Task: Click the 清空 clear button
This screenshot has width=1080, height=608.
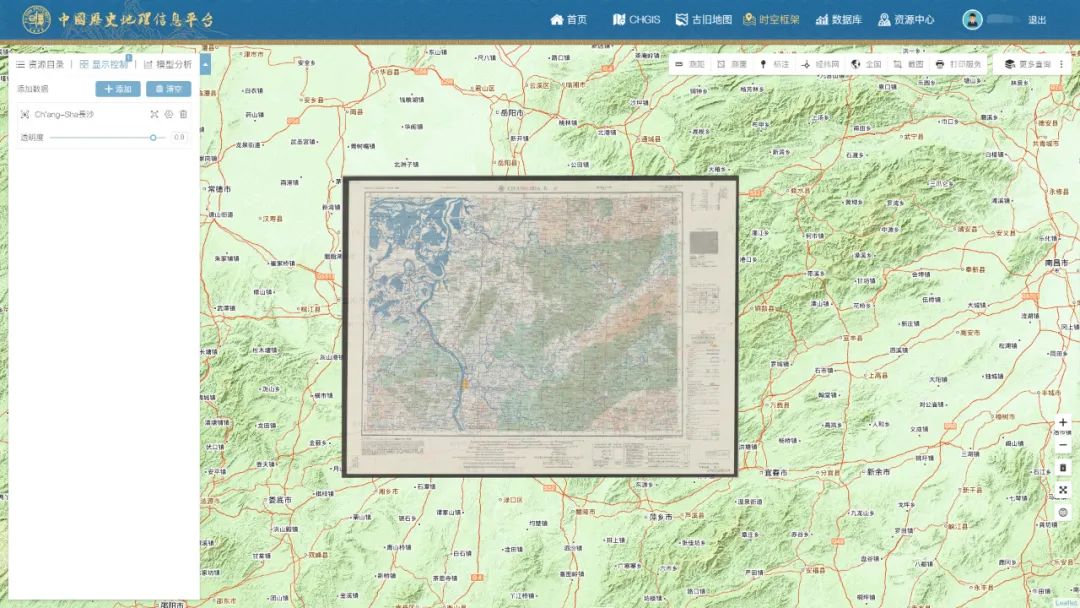Action: point(169,89)
